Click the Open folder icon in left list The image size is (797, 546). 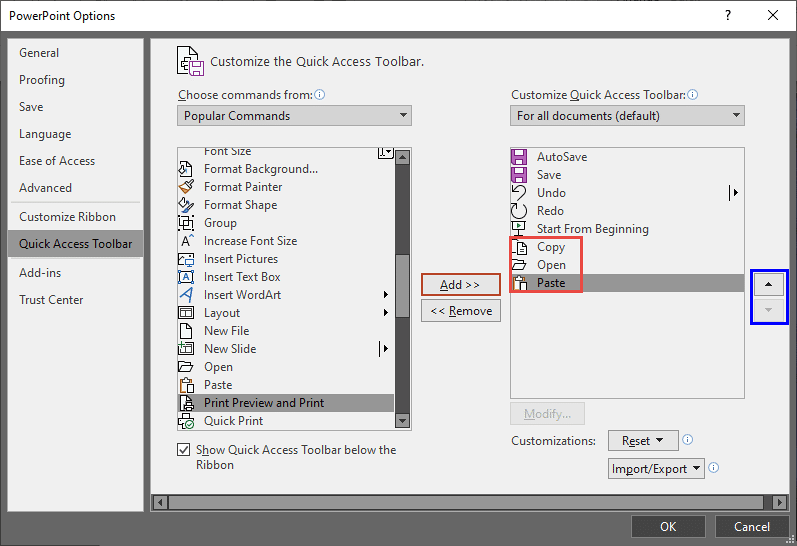pos(186,367)
